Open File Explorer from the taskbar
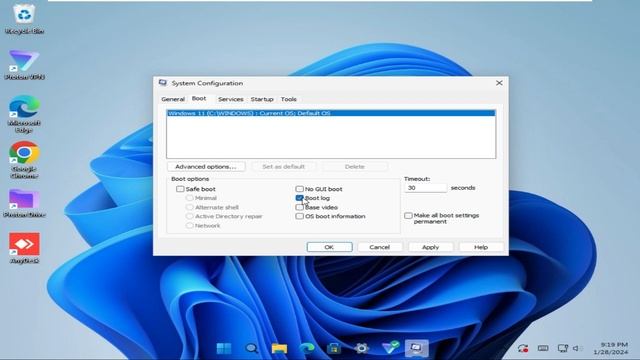640x360 pixels. click(x=280, y=348)
